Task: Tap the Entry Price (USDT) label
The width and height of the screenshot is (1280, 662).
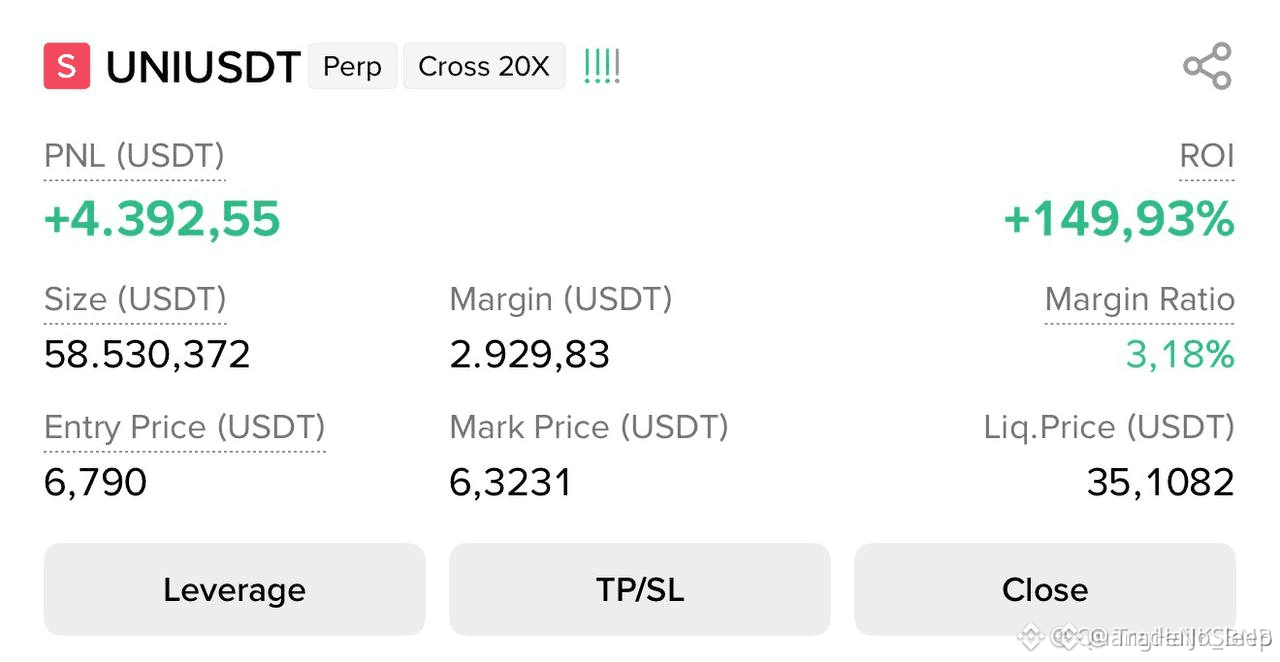Action: coord(185,427)
